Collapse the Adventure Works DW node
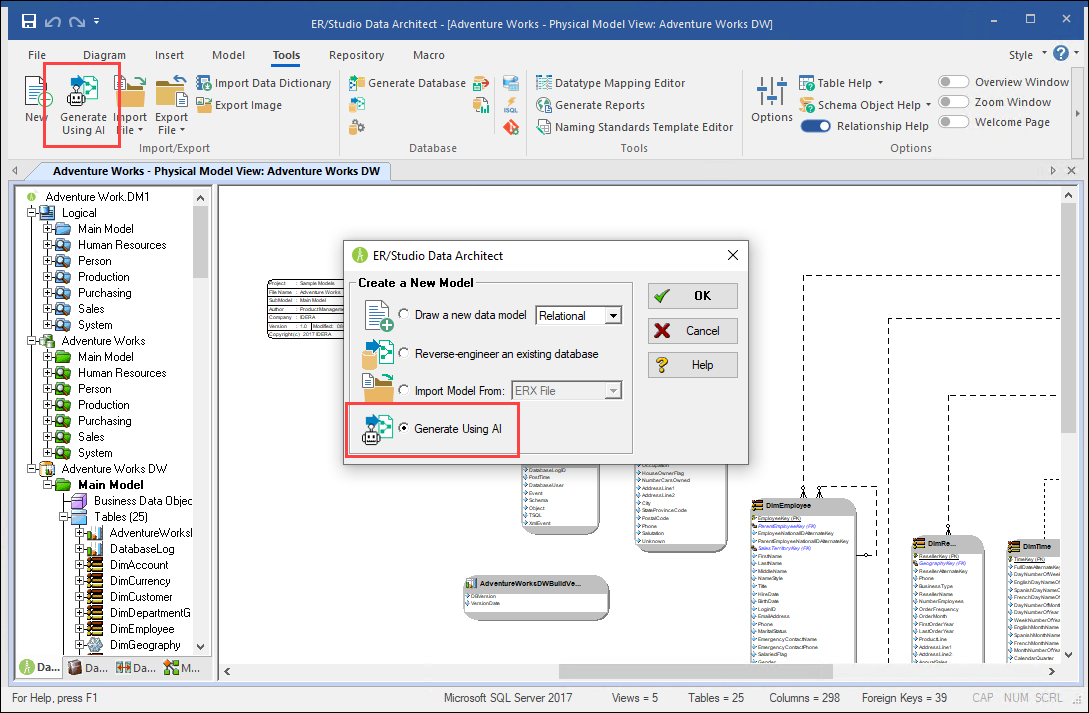 pyautogui.click(x=31, y=469)
